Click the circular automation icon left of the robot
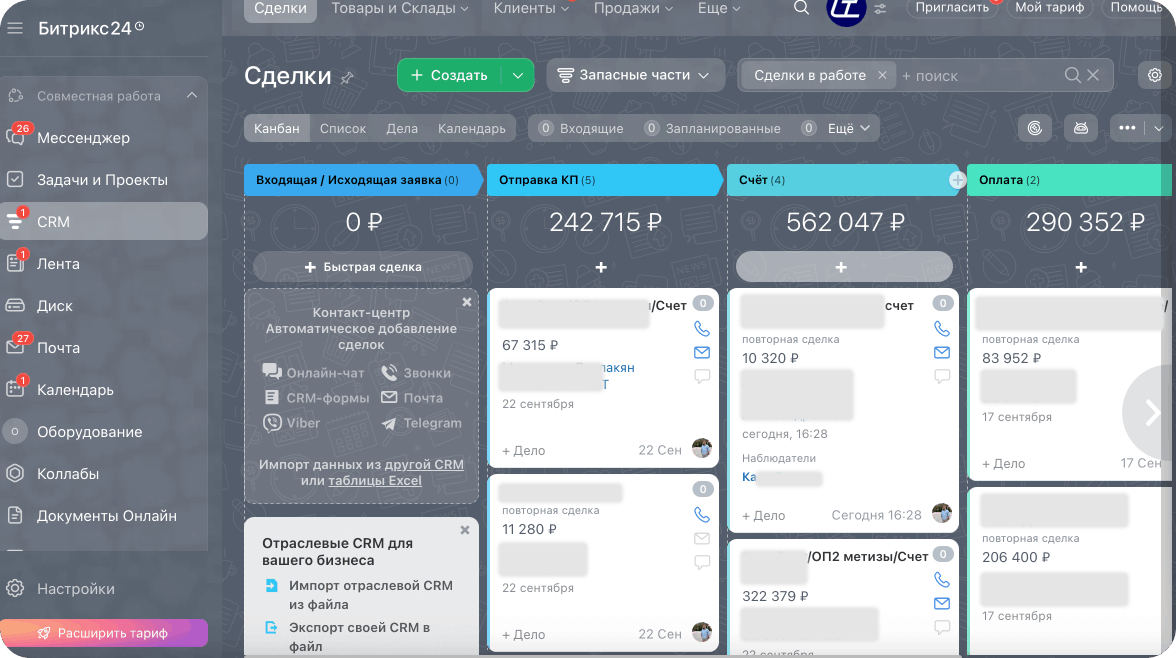Screen dimensions: 1176x658 pos(1035,128)
